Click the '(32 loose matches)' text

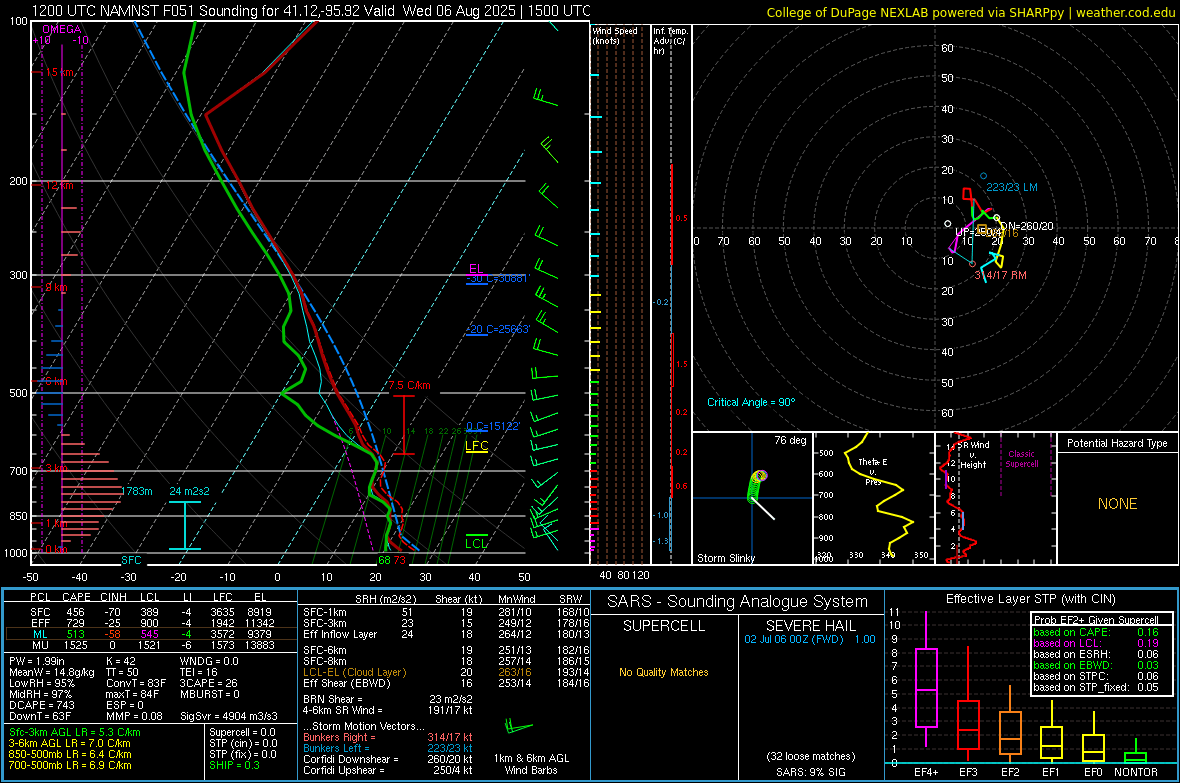(x=810, y=756)
